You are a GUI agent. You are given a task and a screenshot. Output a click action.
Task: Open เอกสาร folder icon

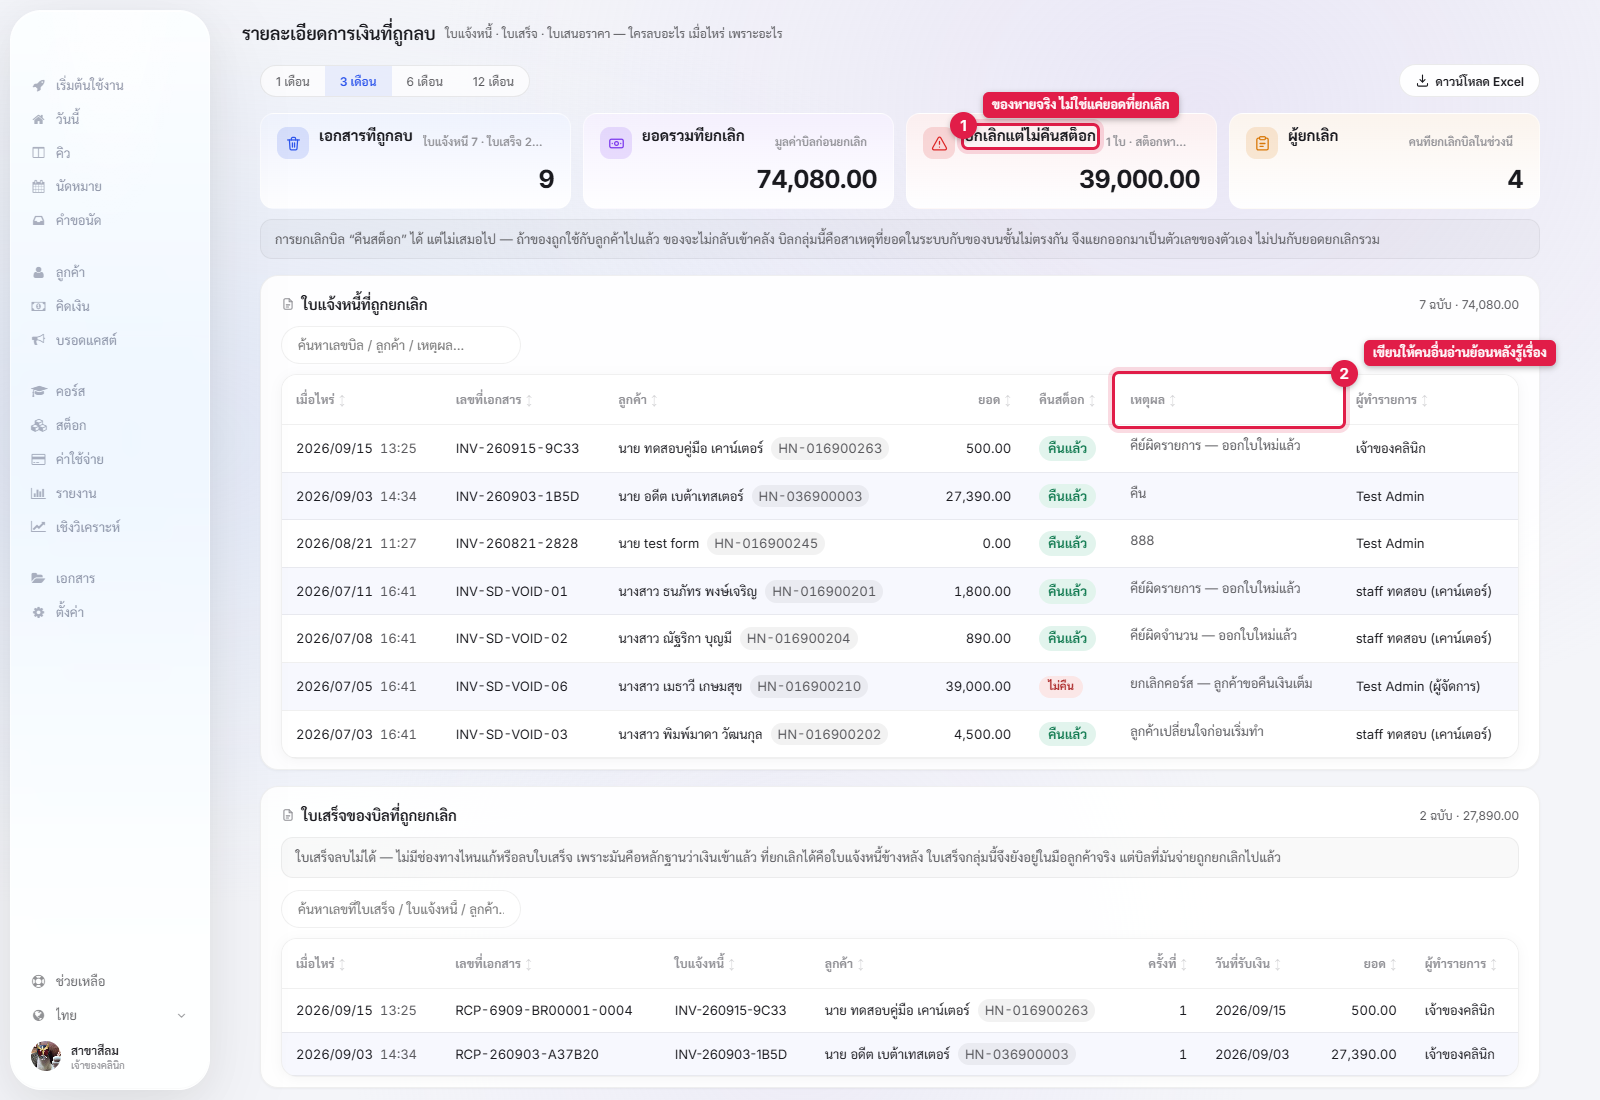tap(38, 578)
